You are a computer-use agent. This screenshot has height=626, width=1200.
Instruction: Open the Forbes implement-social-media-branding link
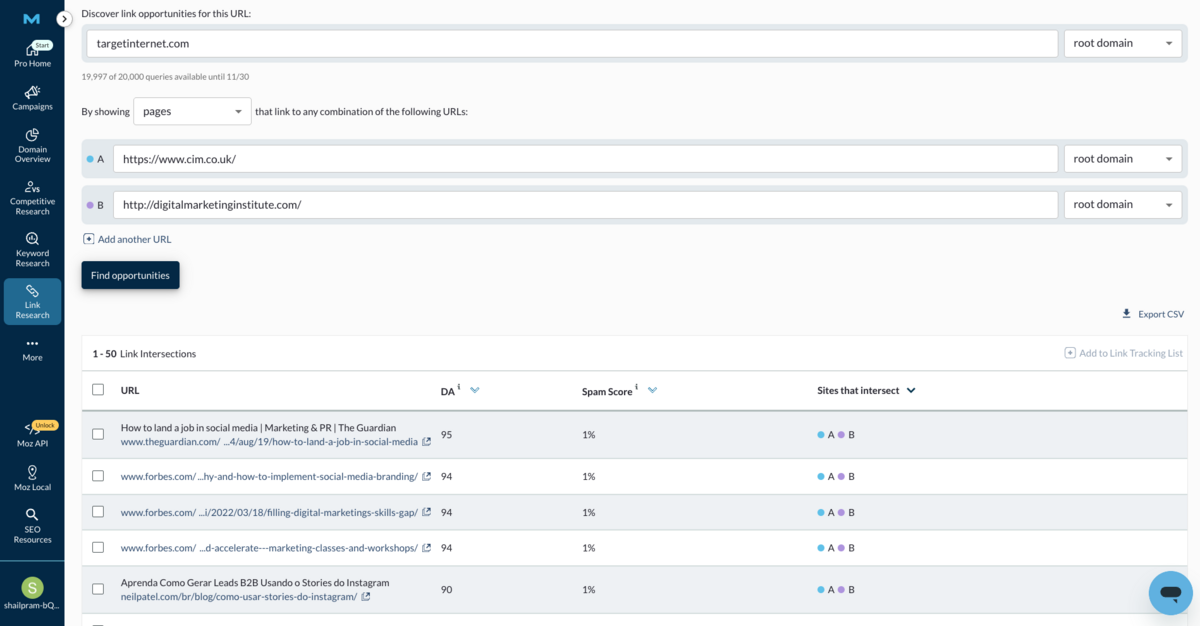coord(269,477)
